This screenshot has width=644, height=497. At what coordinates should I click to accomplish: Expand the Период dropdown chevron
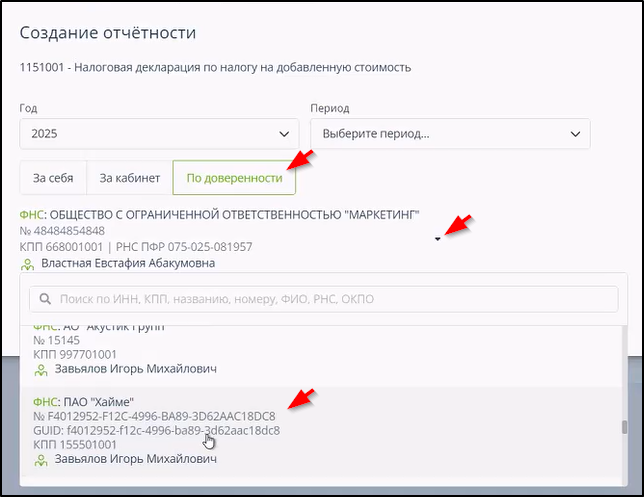point(575,134)
